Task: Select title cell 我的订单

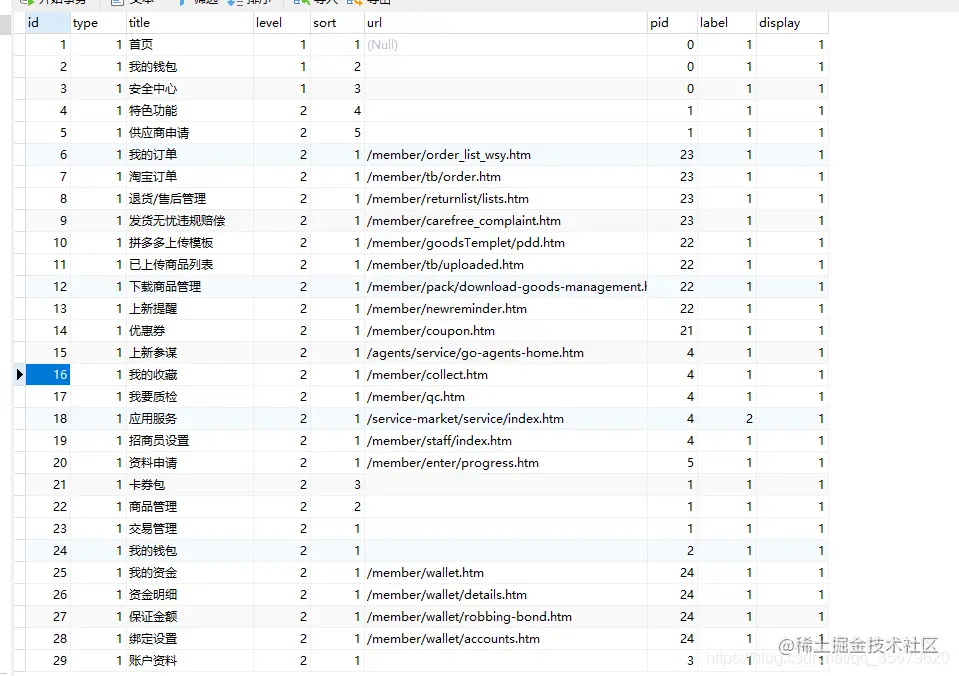Action: pos(190,155)
